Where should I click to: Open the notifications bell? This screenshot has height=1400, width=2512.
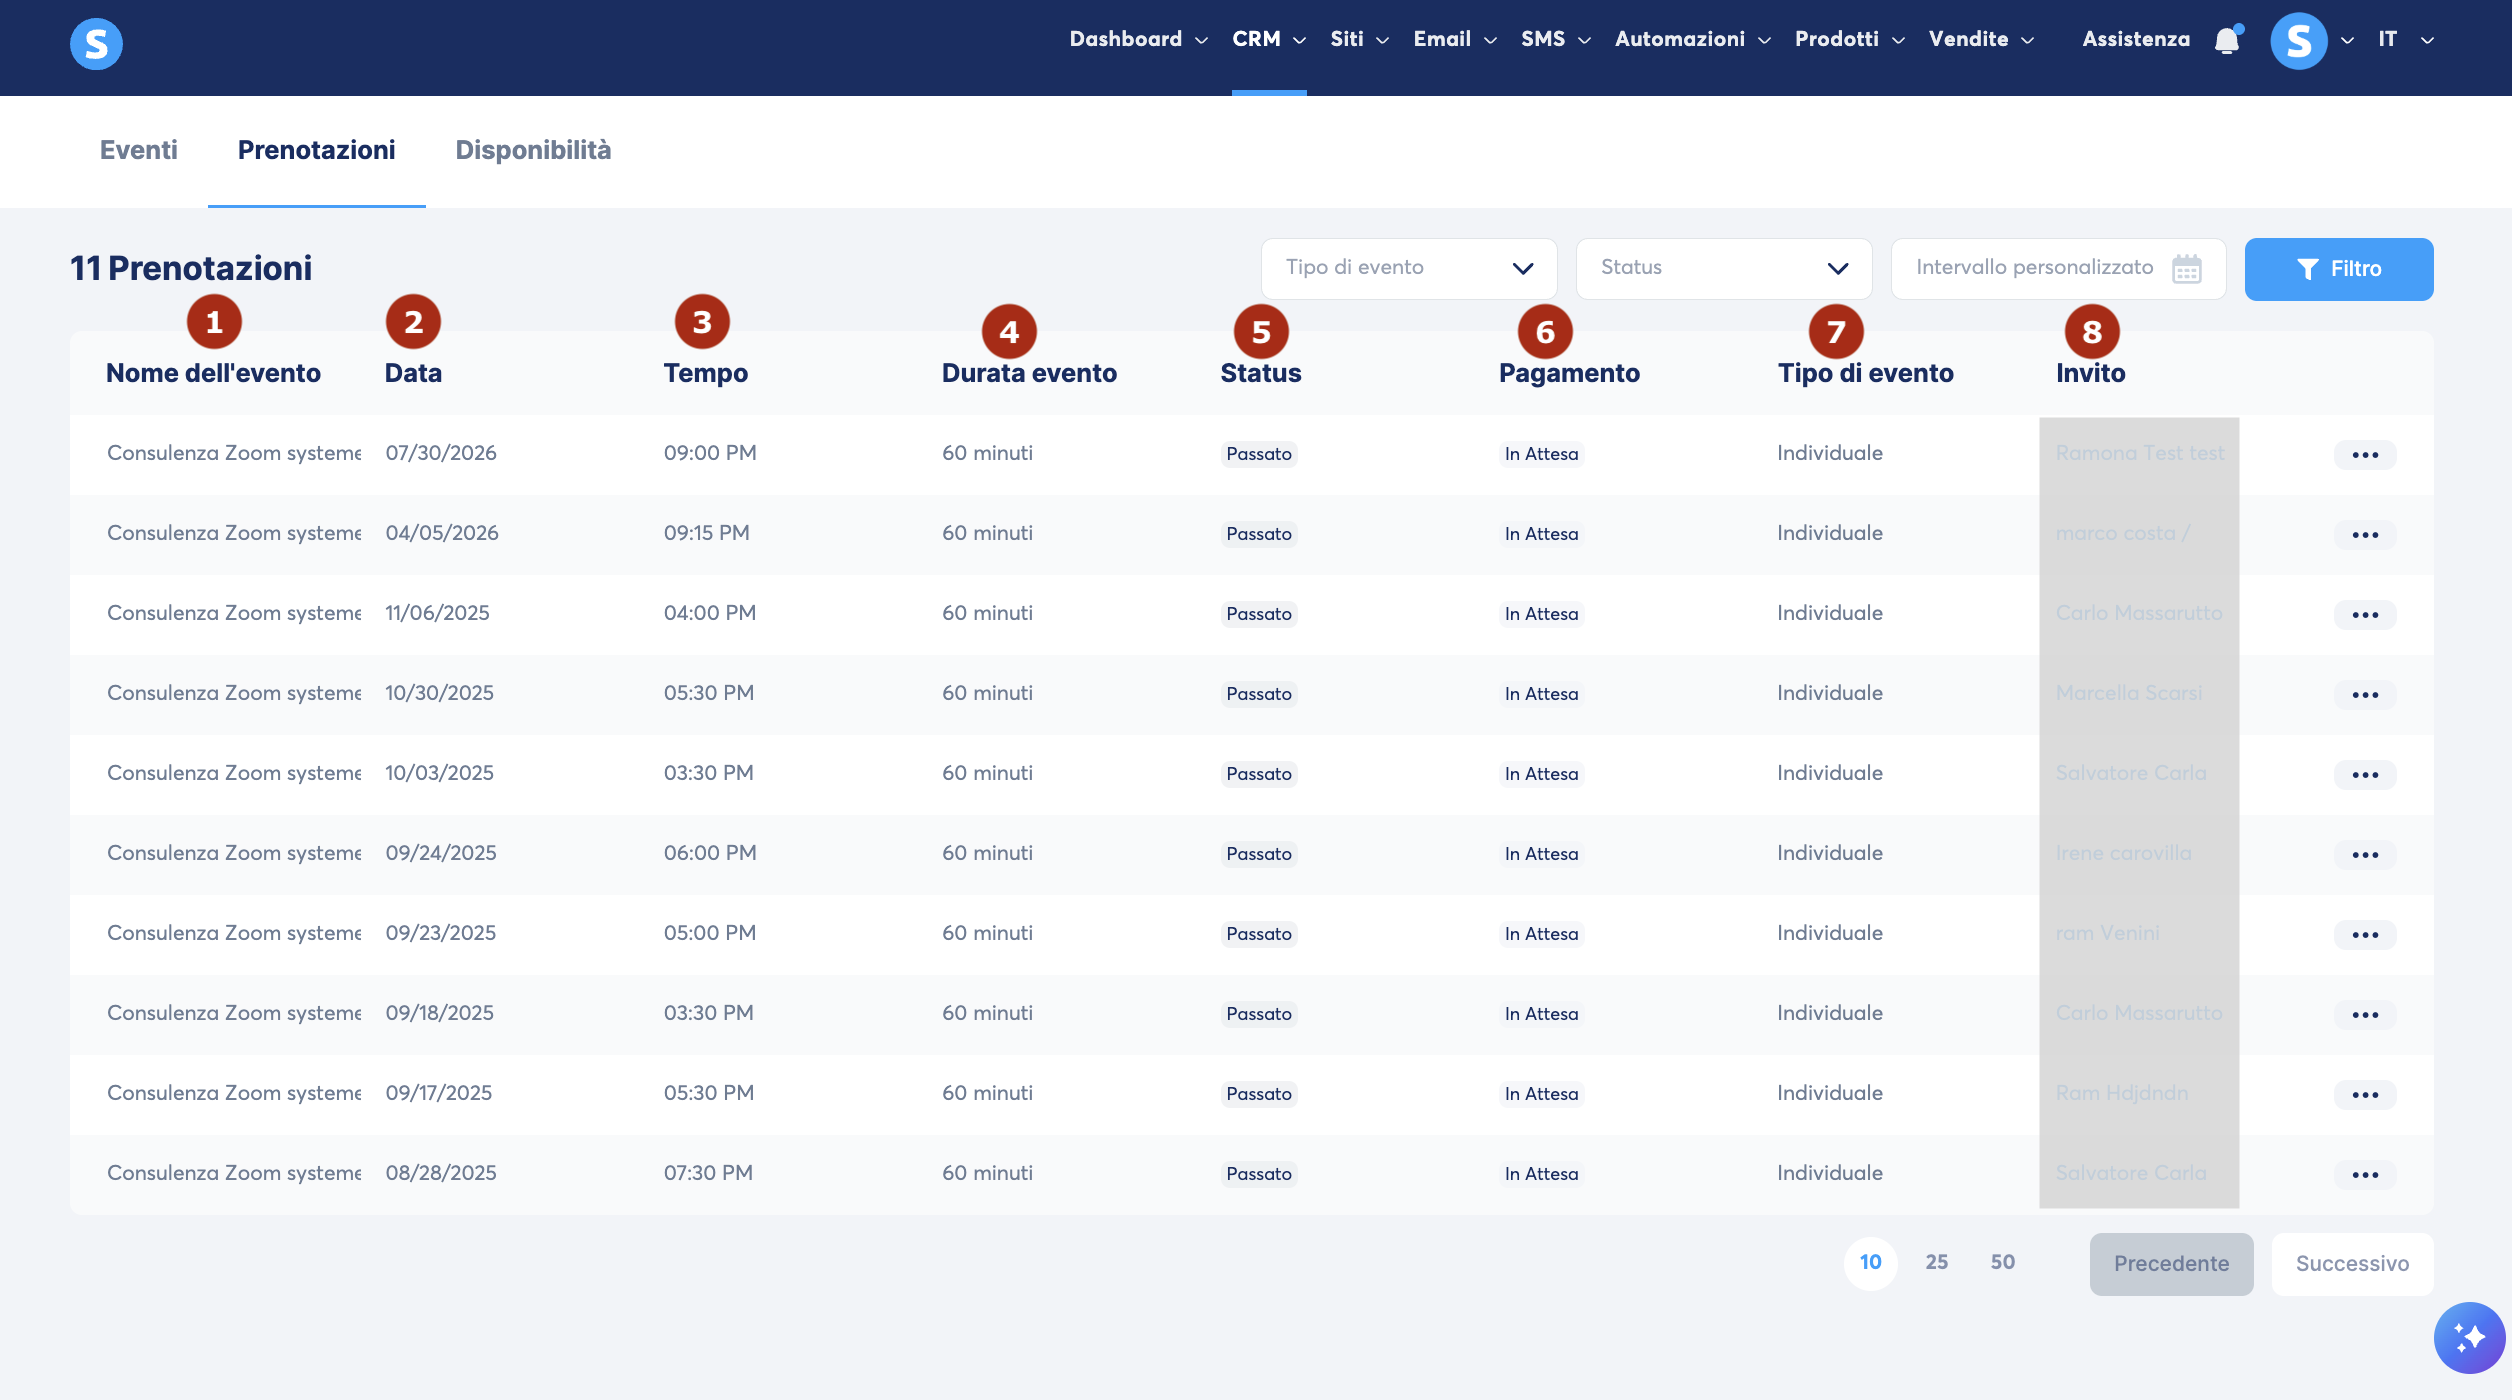click(x=2227, y=40)
